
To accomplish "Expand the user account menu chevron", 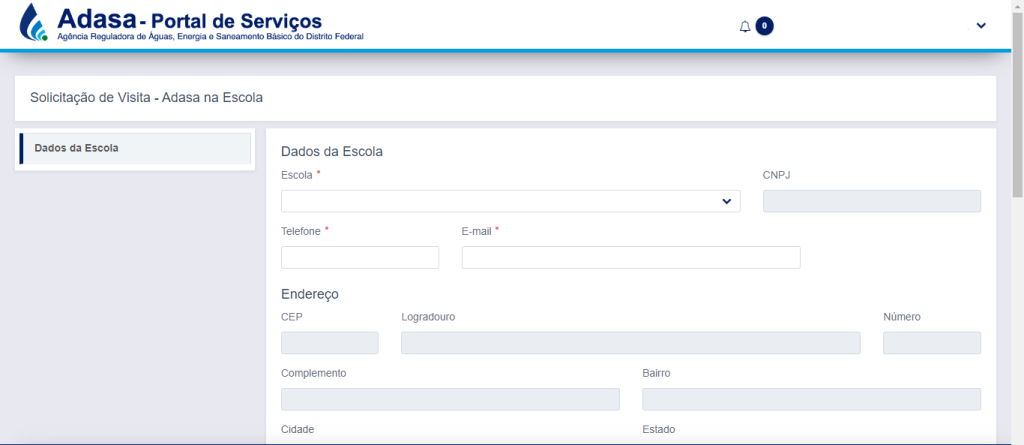I will [981, 25].
